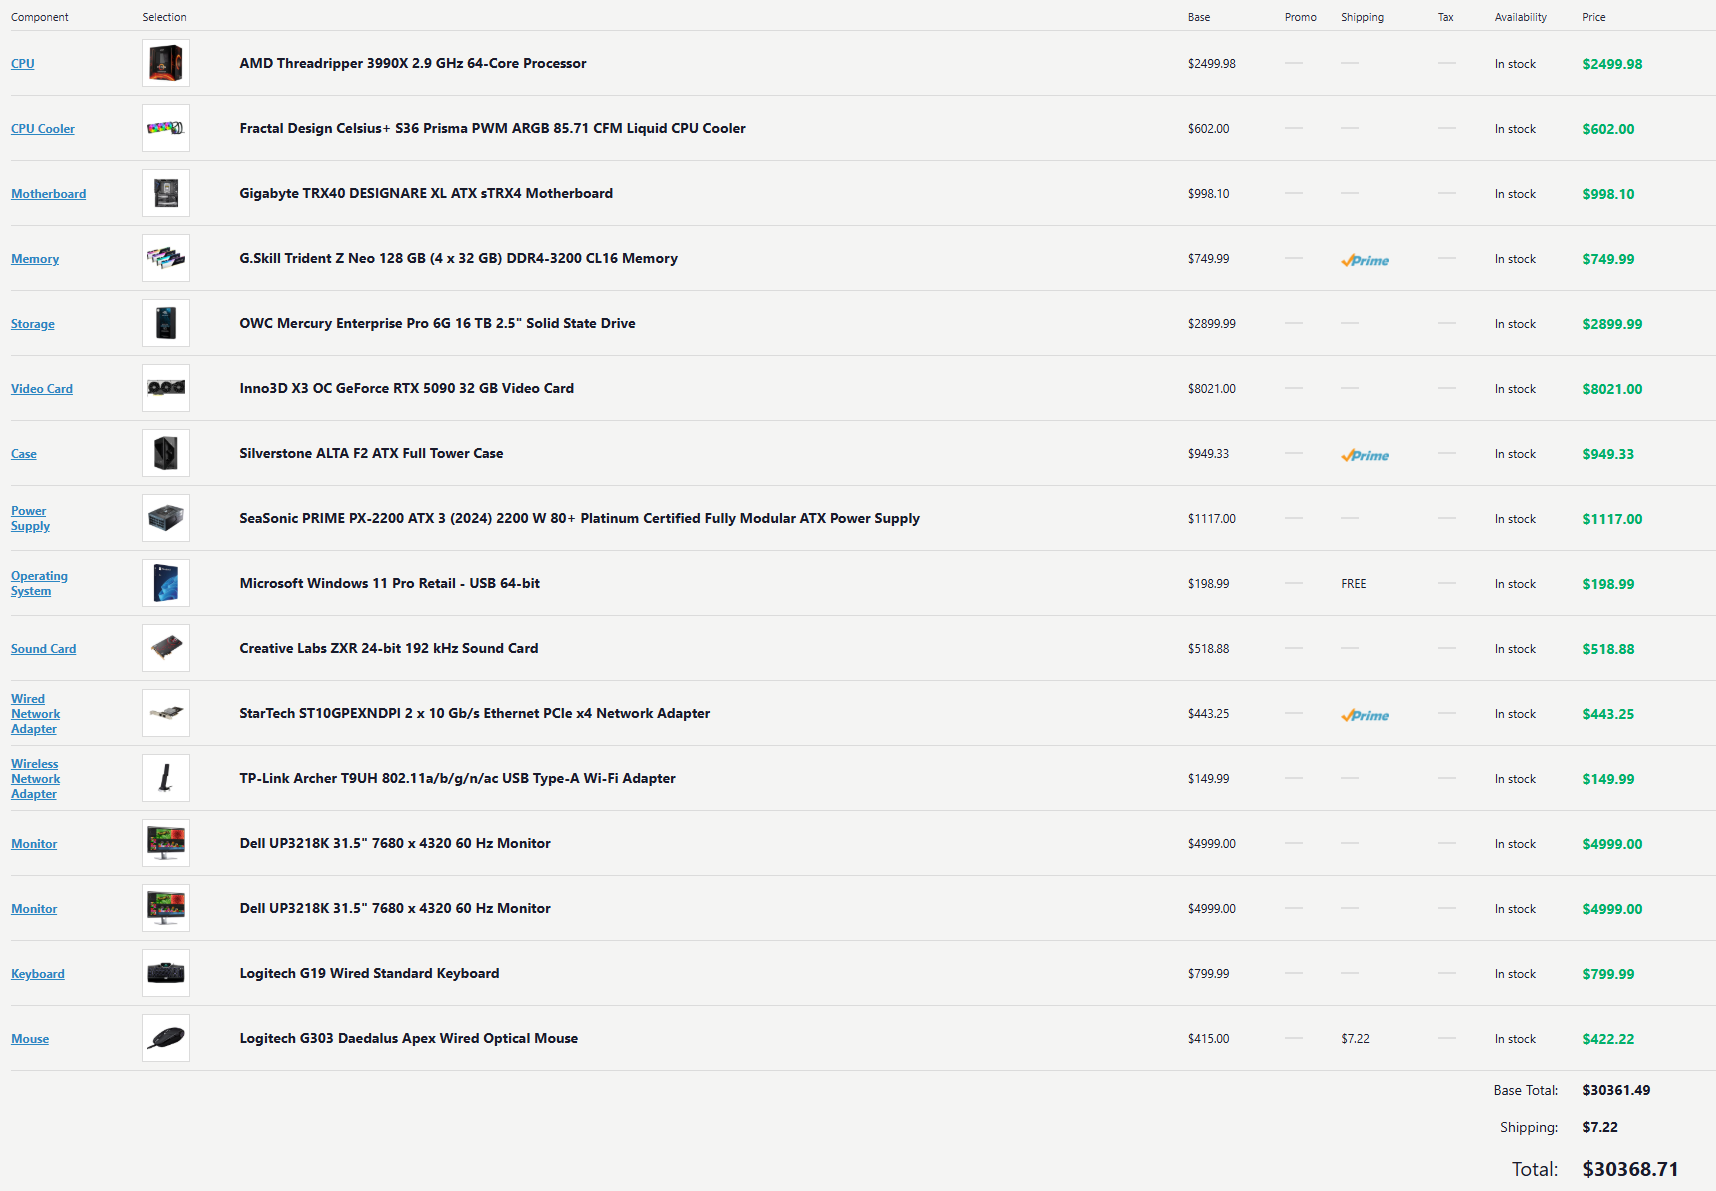Click the $415.00 base price for the mouse
Viewport: 1716px width, 1191px height.
coord(1209,1039)
